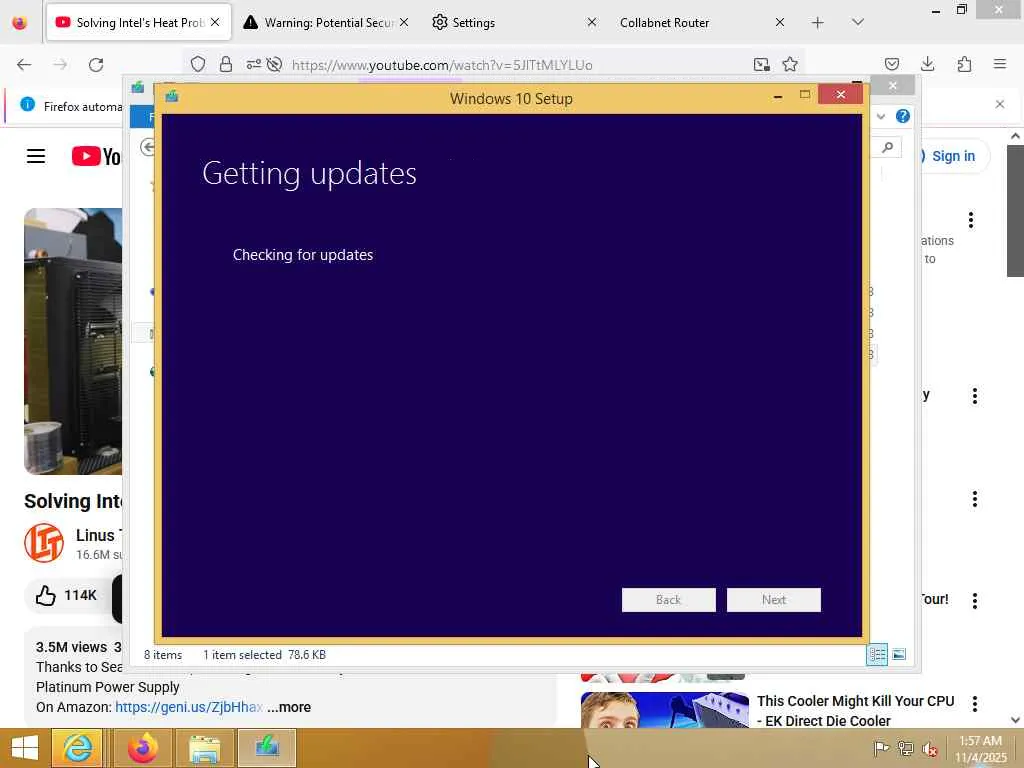Bookmark this page with star icon
Image resolution: width=1024 pixels, height=768 pixels.
[790, 64]
